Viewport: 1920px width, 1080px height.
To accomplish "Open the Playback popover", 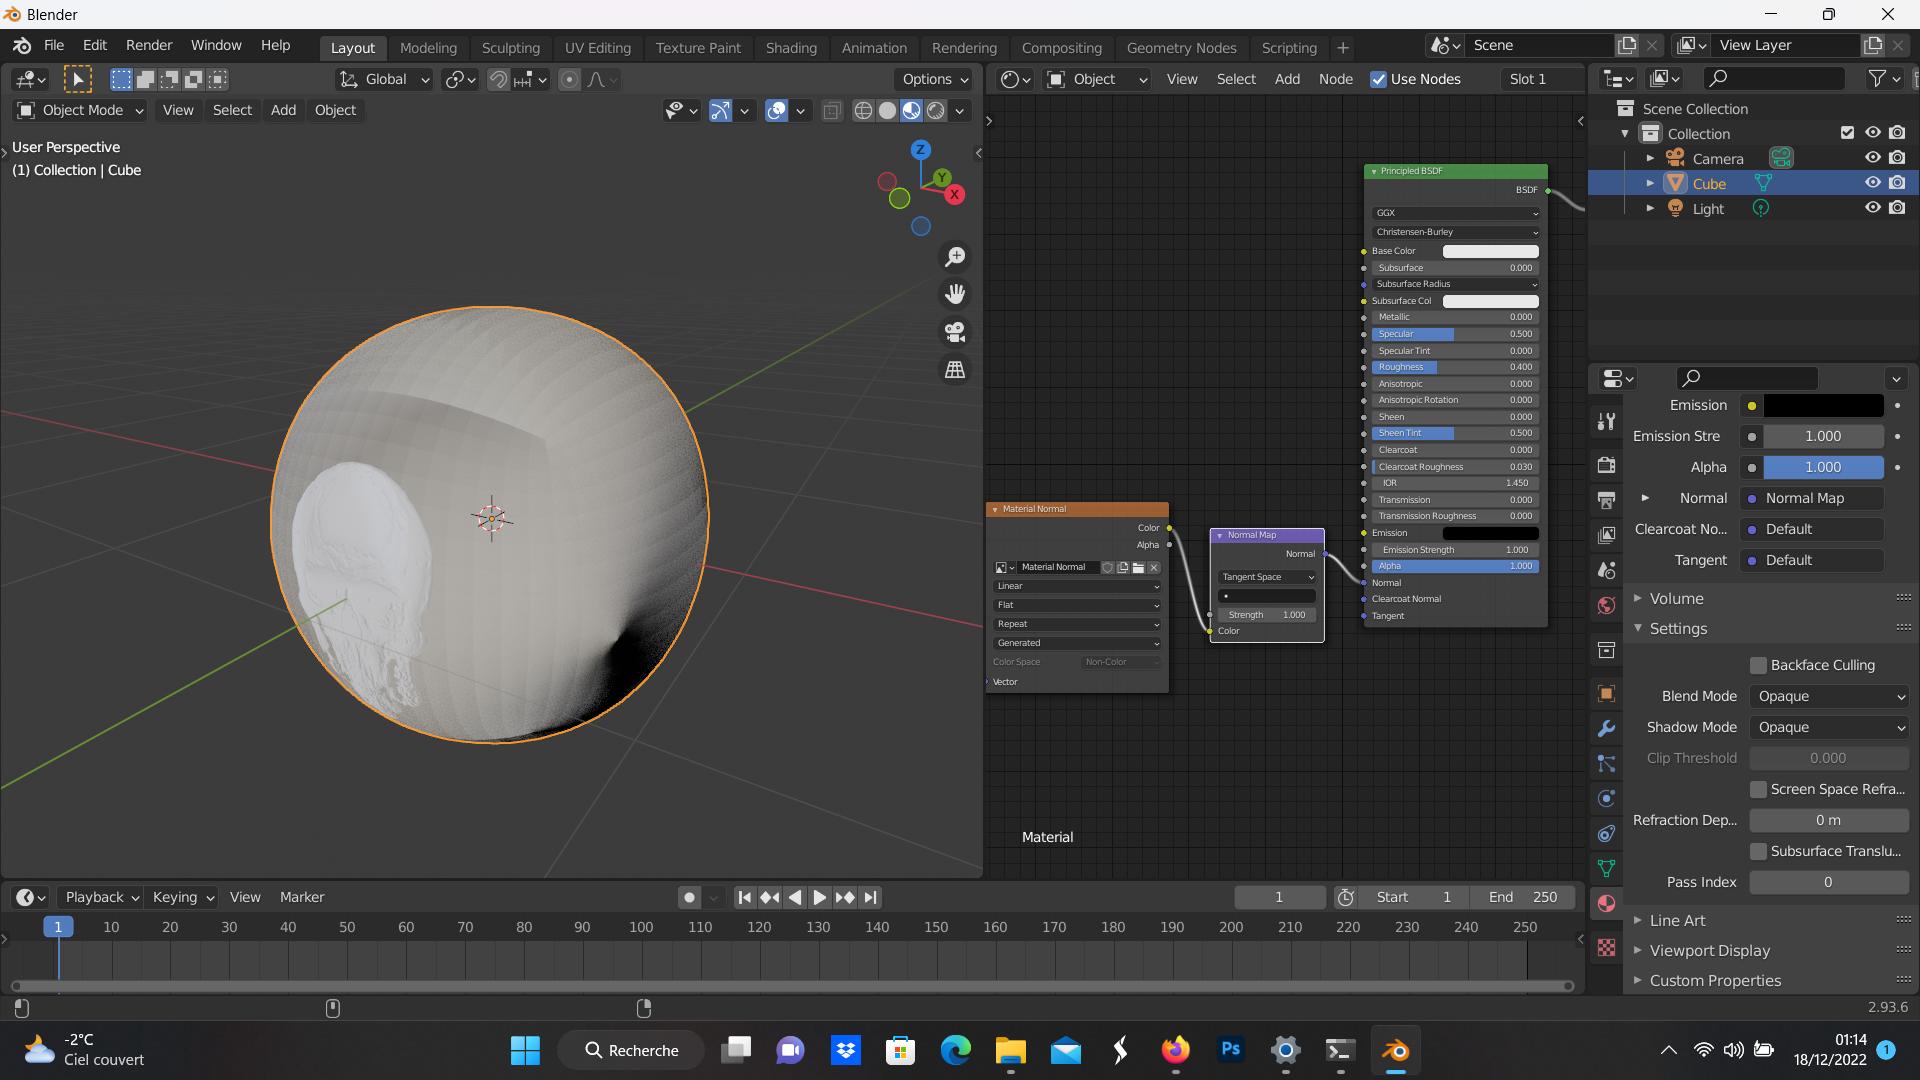I will [100, 898].
